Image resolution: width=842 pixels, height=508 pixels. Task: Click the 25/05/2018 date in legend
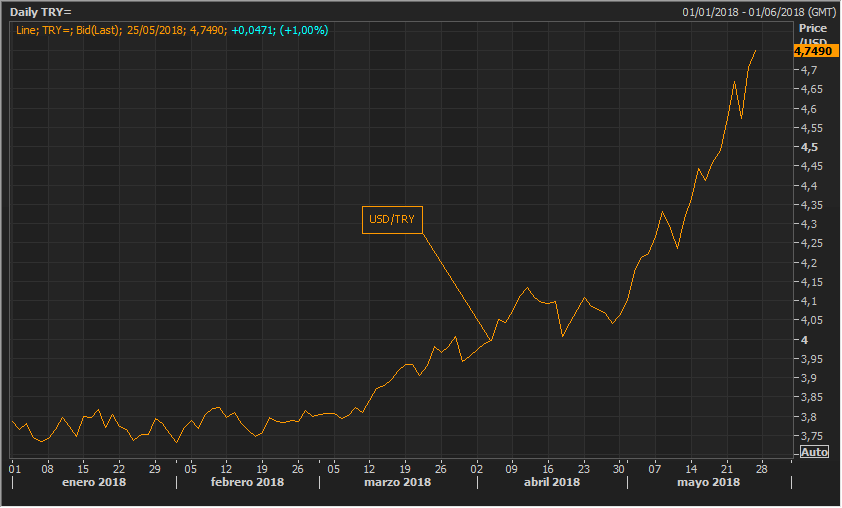tap(156, 30)
